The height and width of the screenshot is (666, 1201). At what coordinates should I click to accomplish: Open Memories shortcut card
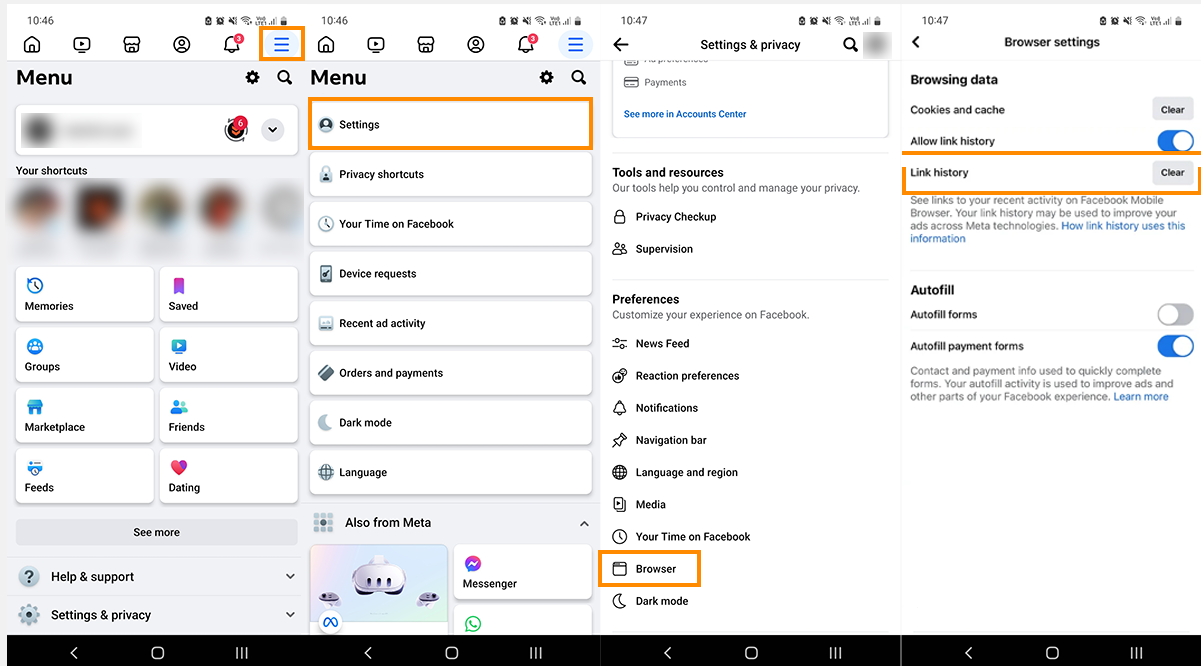pyautogui.click(x=85, y=294)
